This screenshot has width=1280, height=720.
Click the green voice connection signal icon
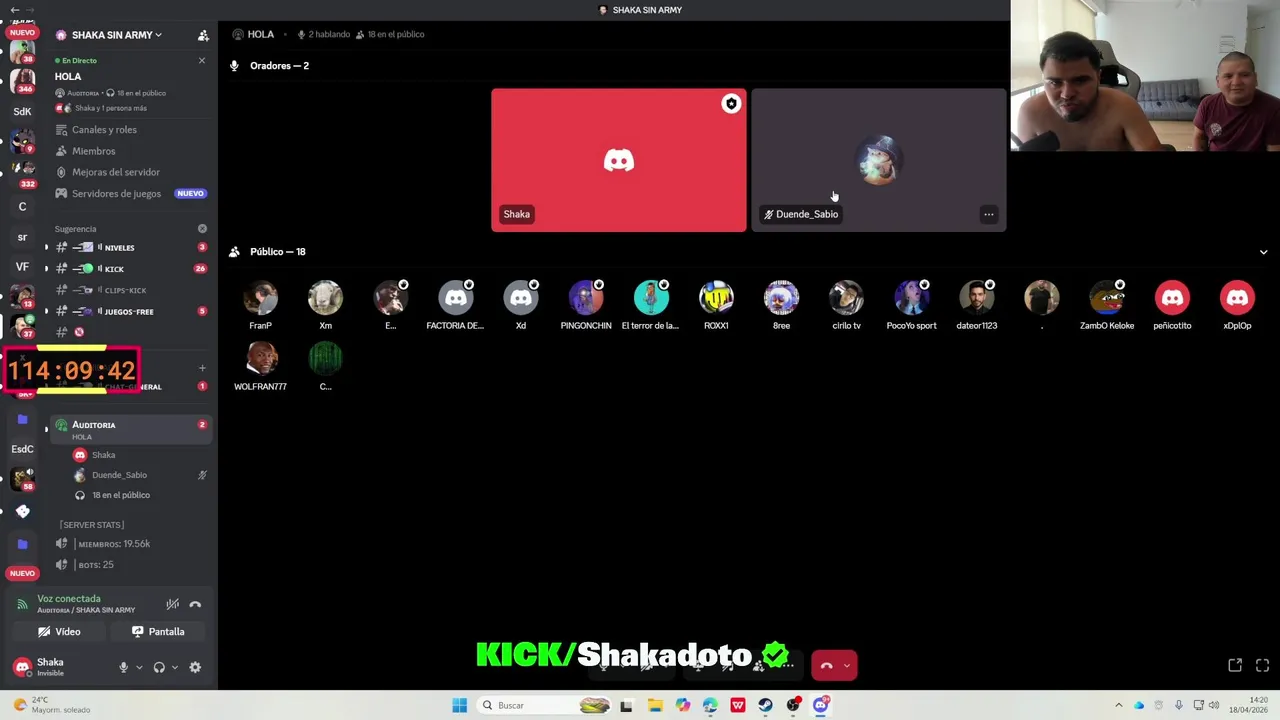coord(22,604)
